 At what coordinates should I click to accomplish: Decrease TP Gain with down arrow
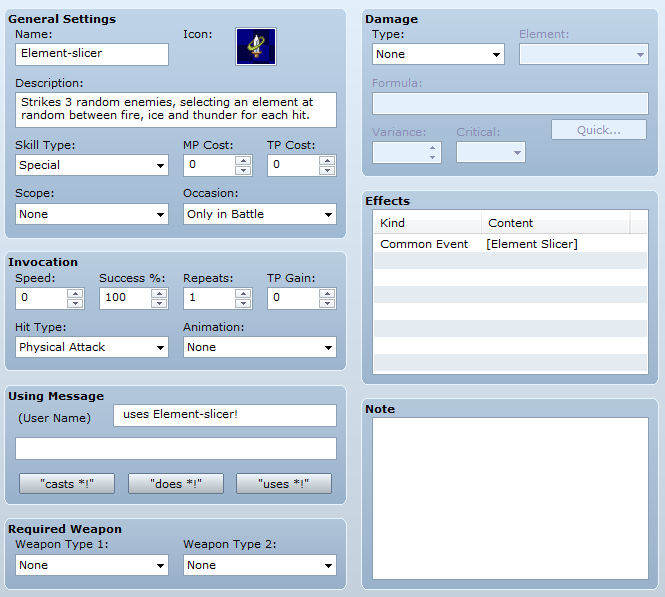click(327, 303)
